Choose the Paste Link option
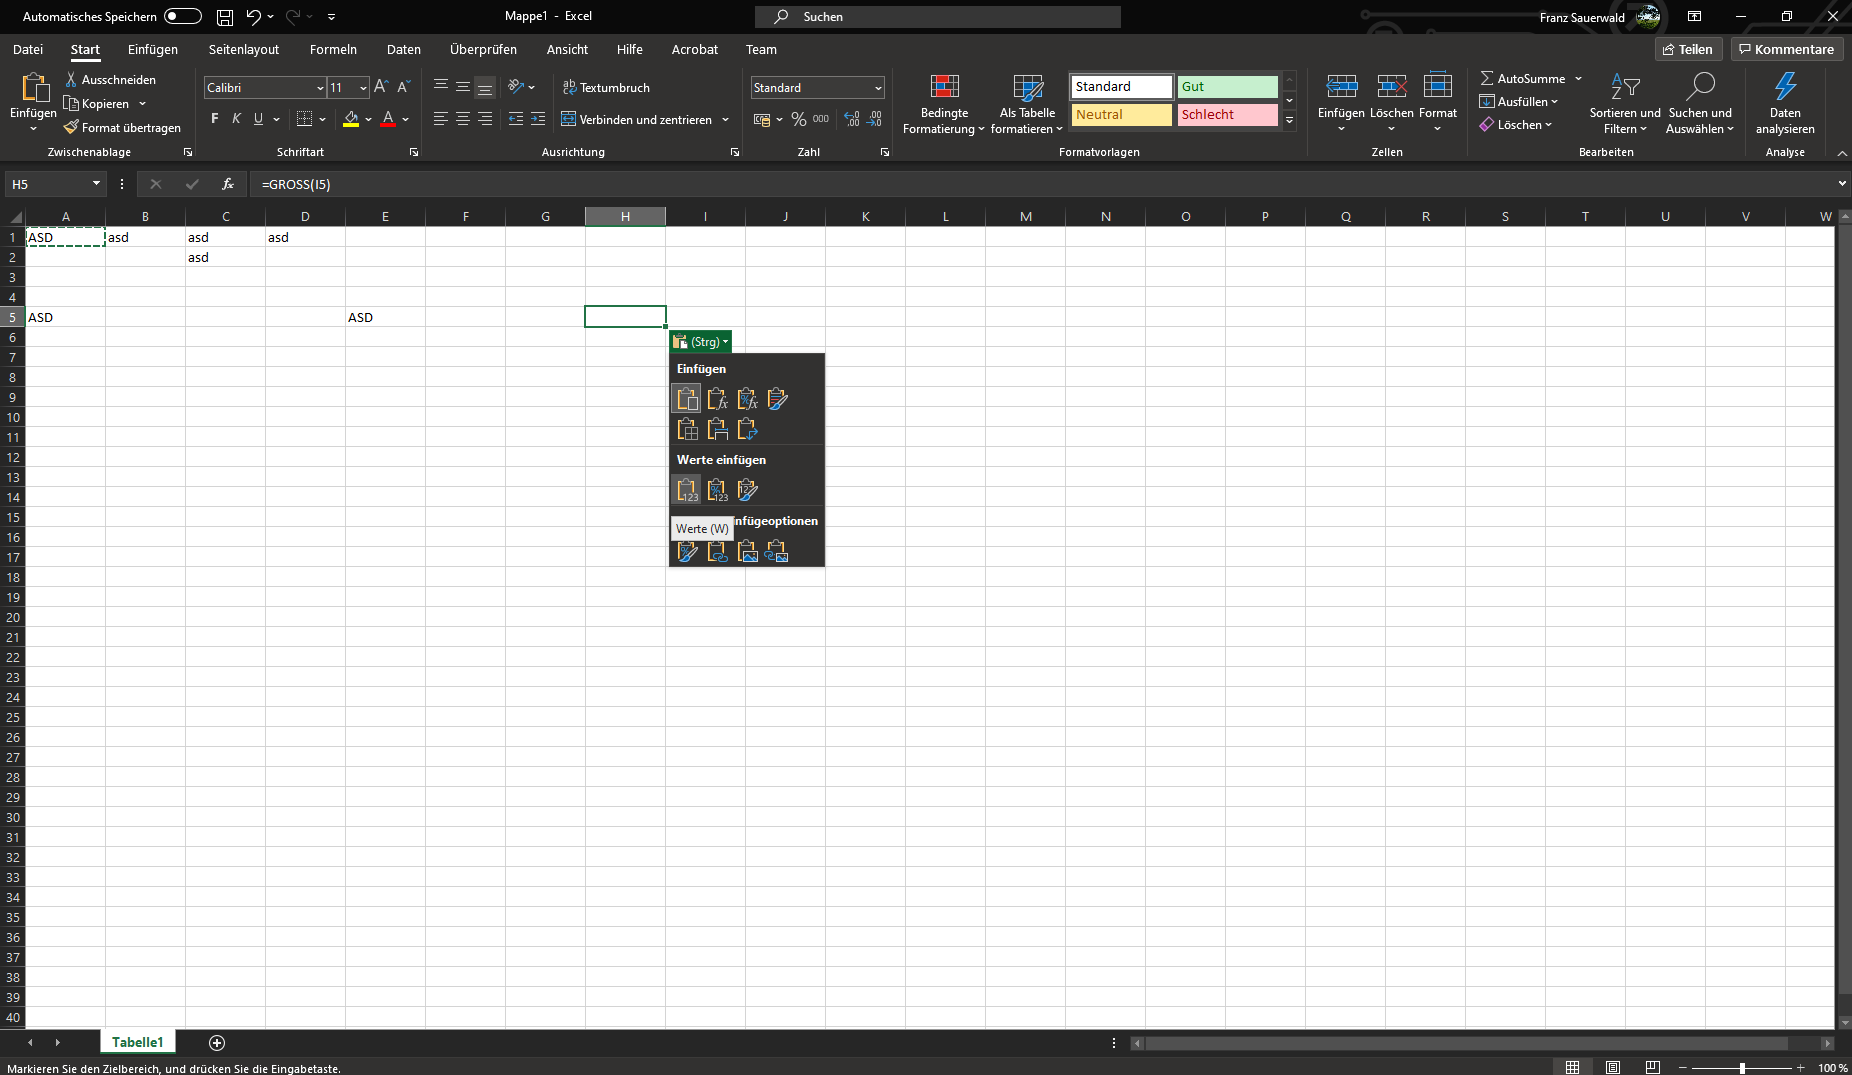The width and height of the screenshot is (1852, 1075). [x=717, y=551]
